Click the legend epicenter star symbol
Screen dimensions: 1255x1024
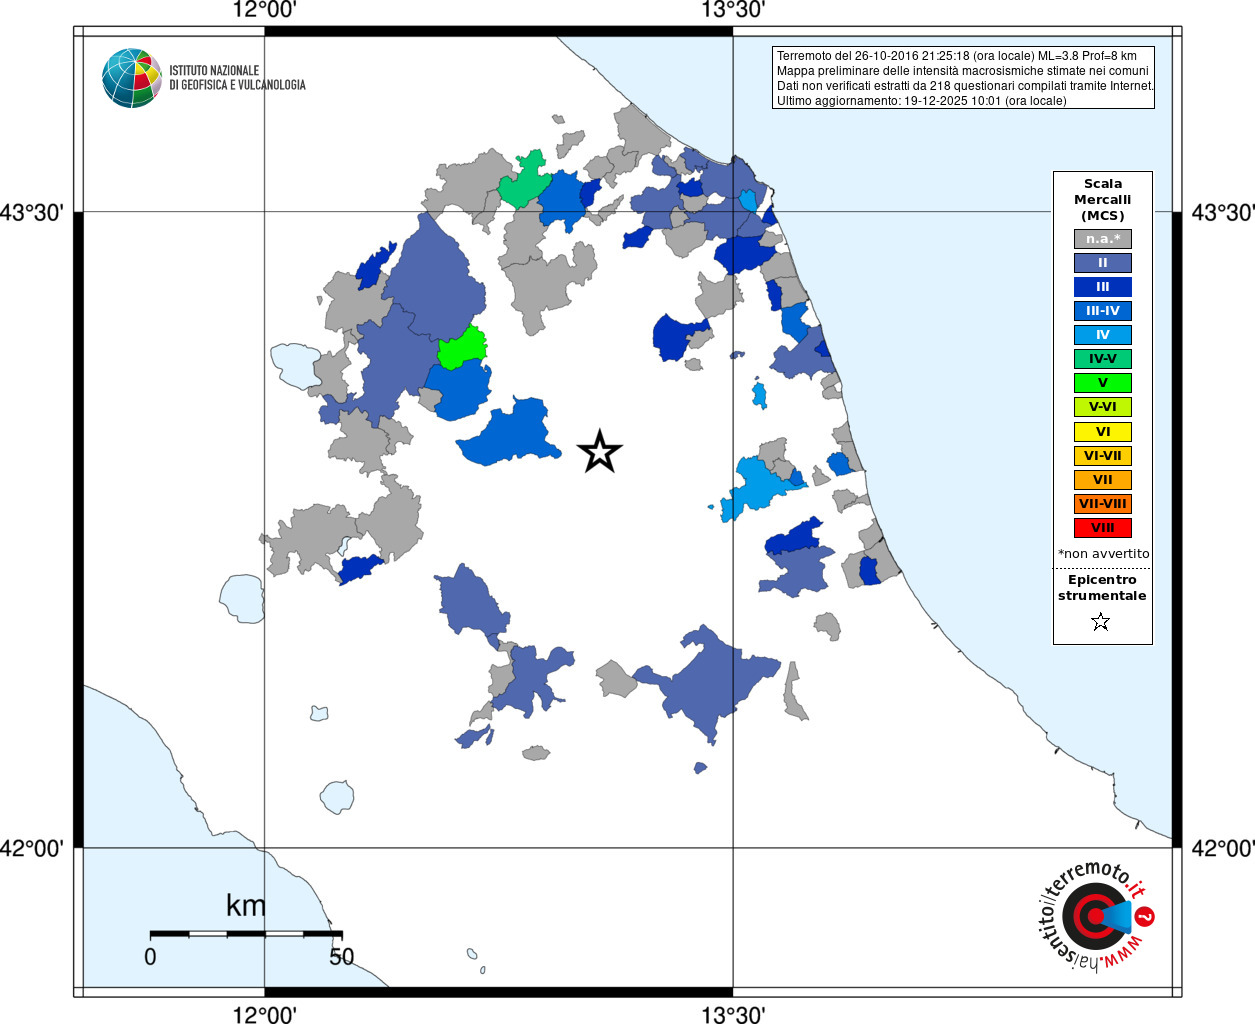1101,622
